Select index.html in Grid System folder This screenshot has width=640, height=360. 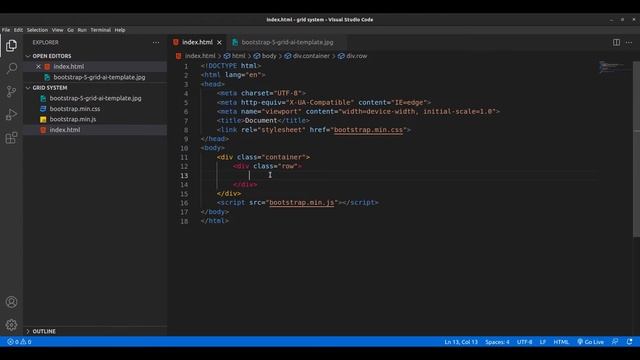(x=65, y=130)
